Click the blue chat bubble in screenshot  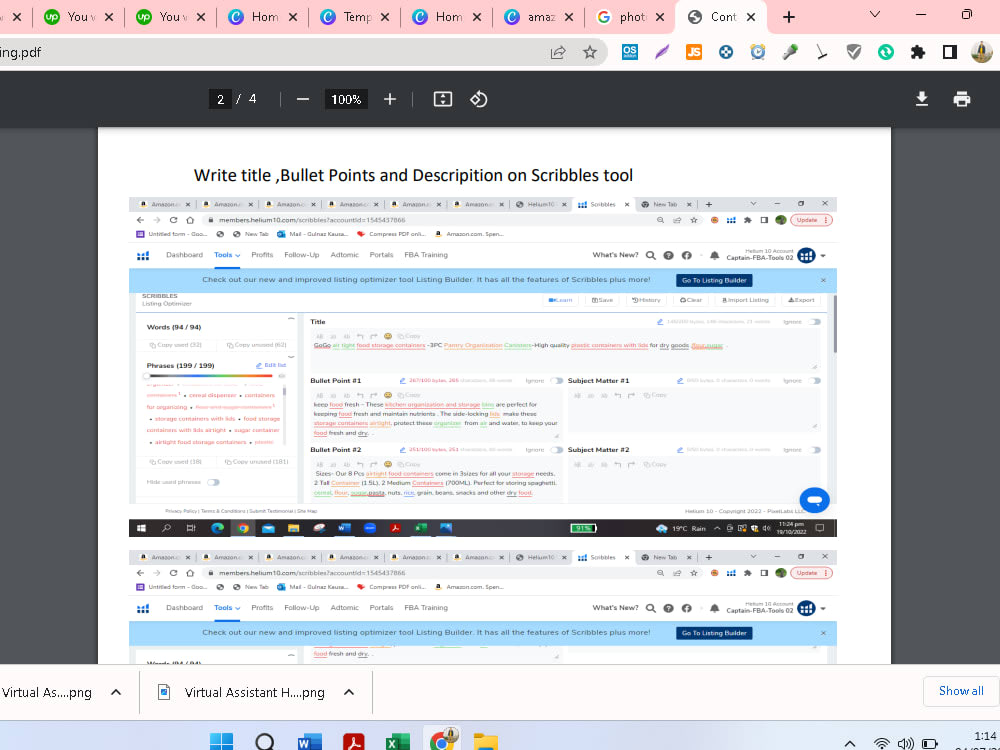pos(814,500)
